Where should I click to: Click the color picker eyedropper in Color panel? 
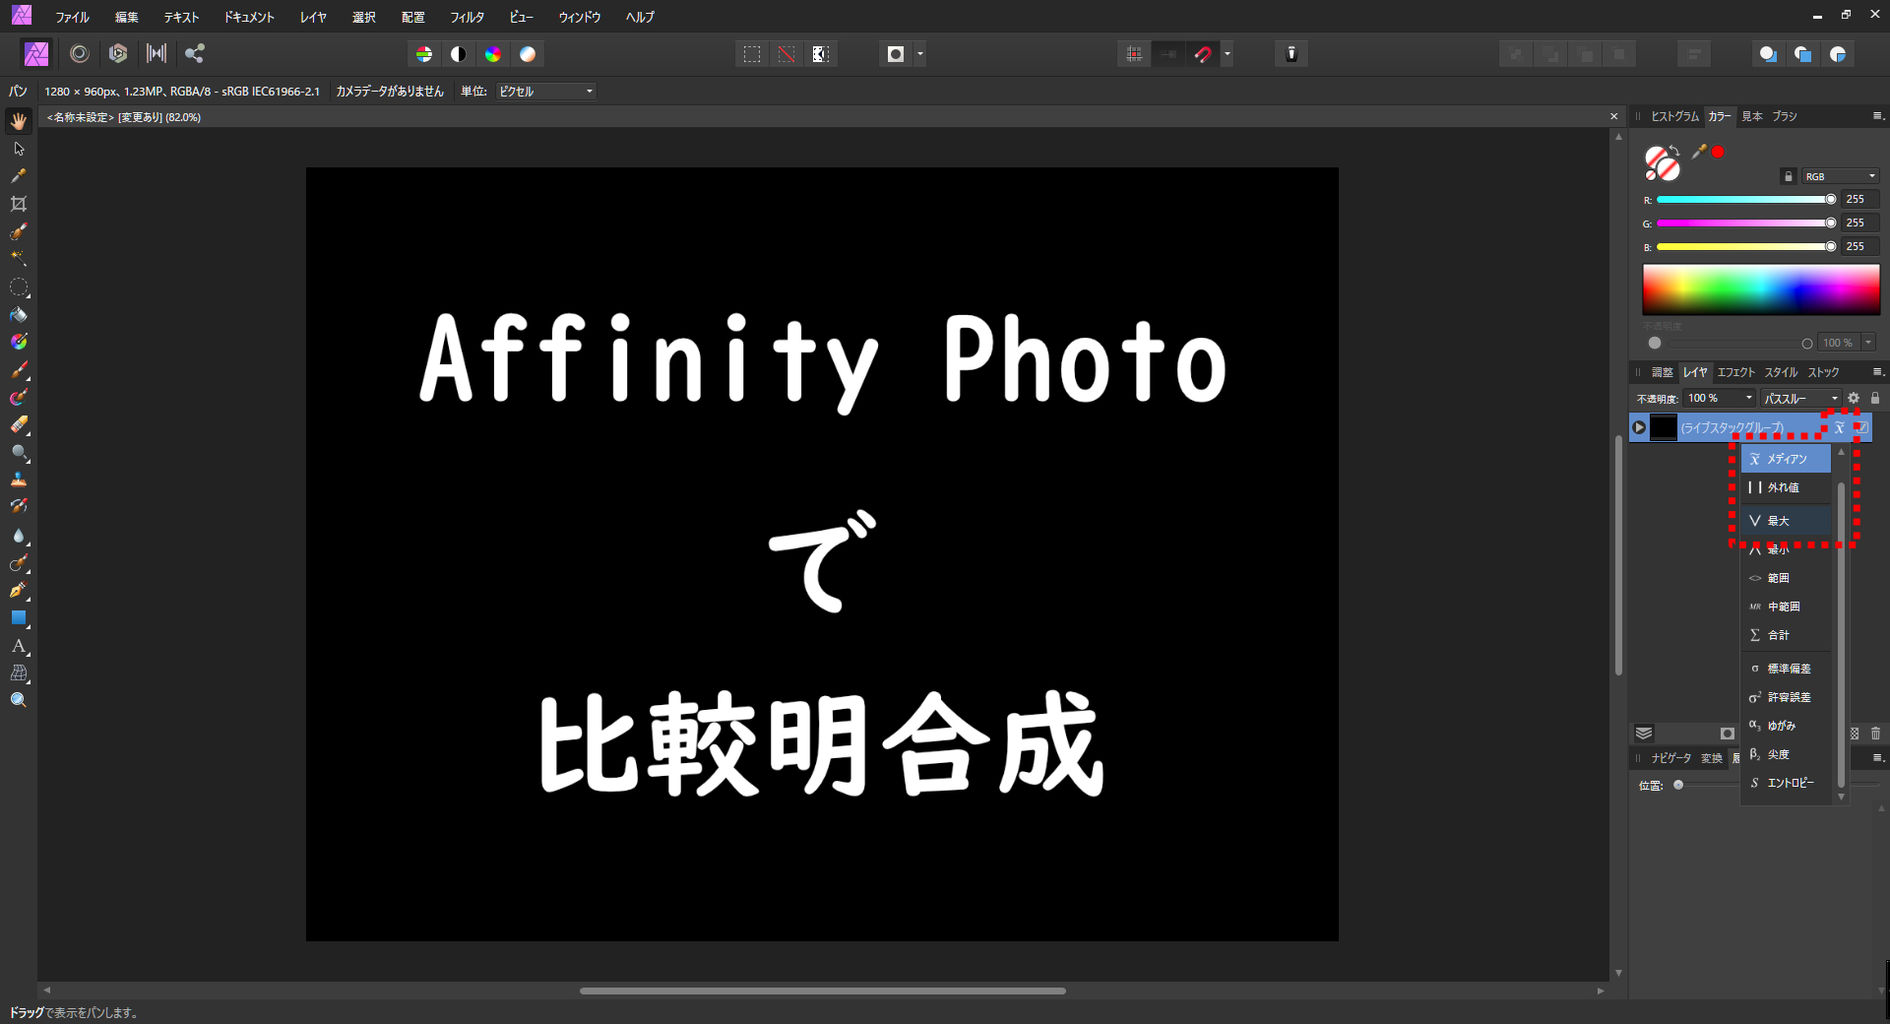pos(1698,152)
